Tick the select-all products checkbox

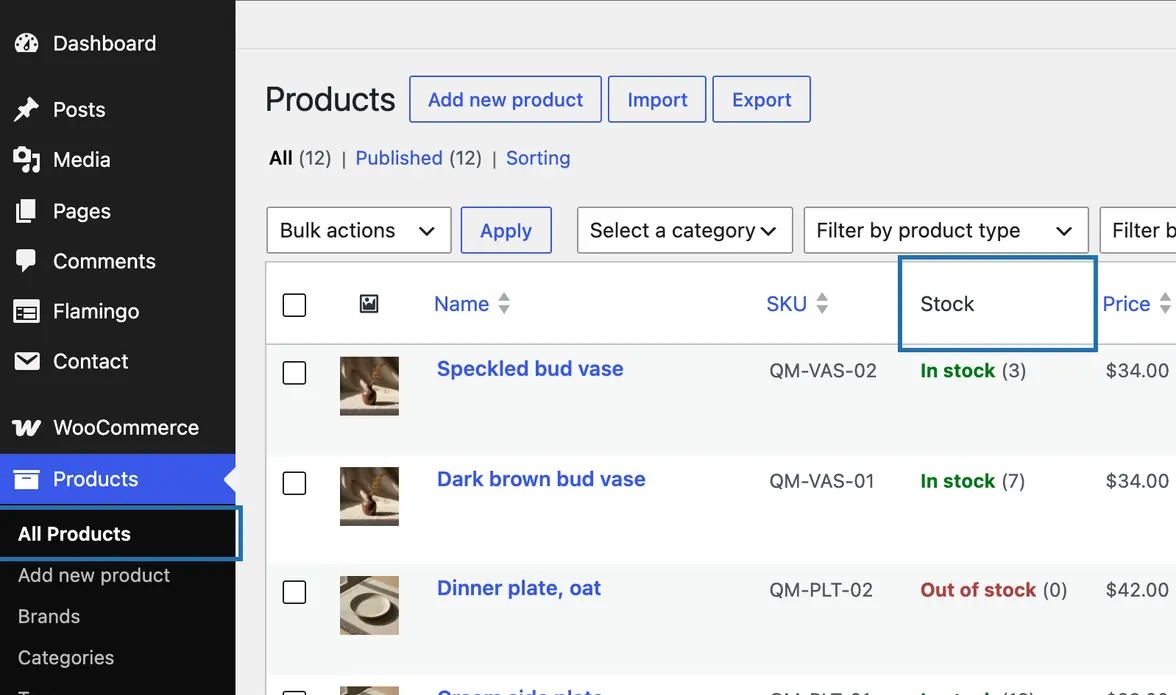click(x=294, y=305)
